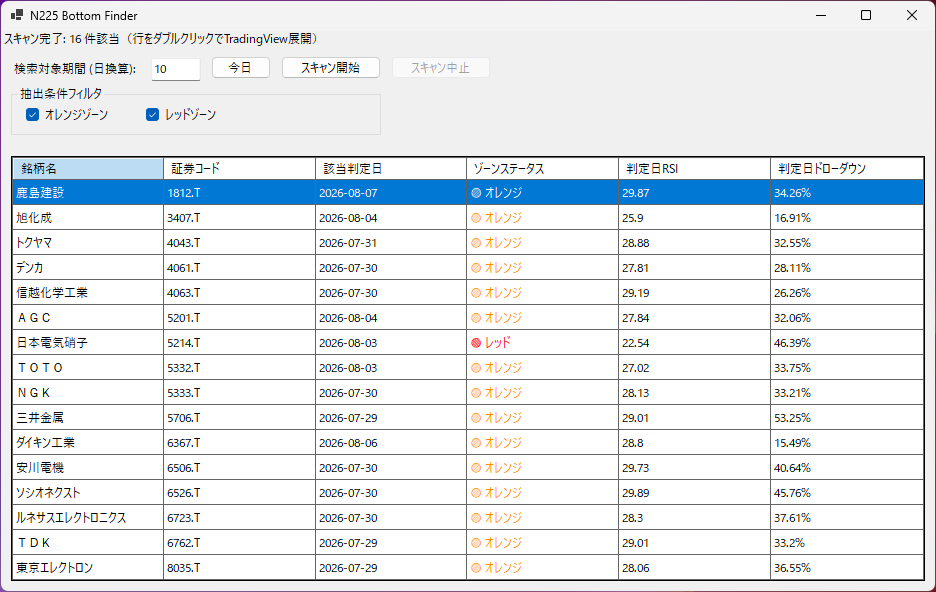Click the スキャン開始 button
This screenshot has height=592, width=936.
click(x=331, y=68)
